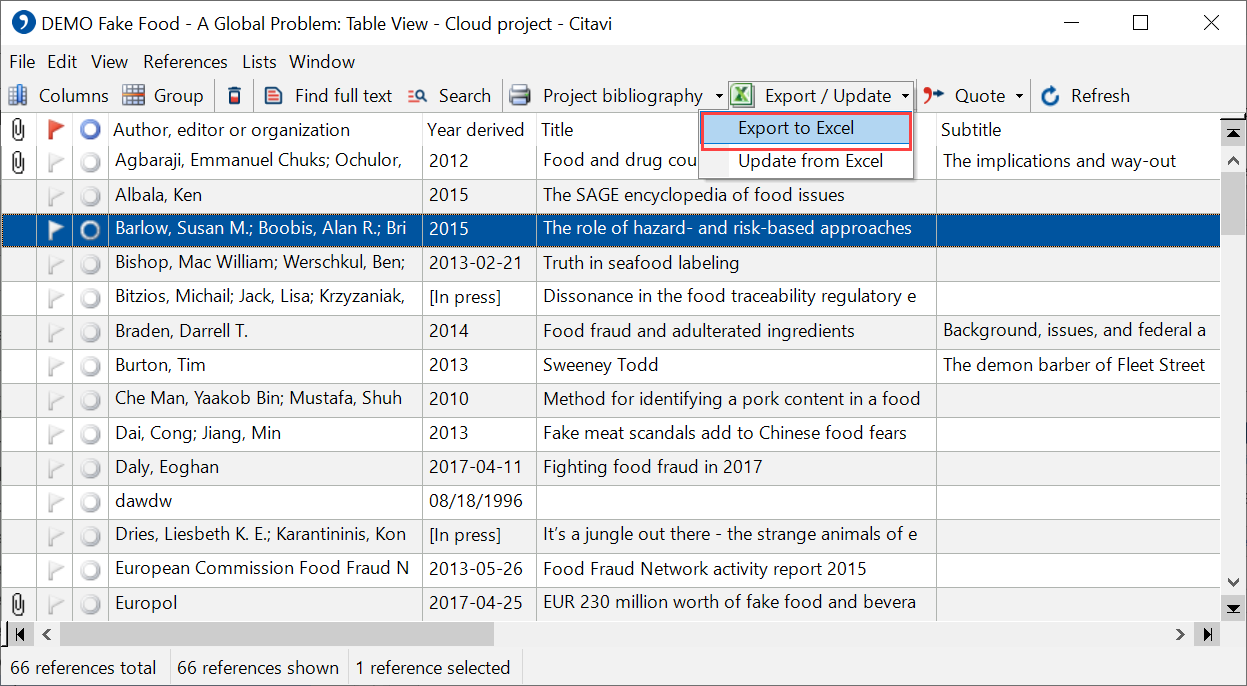Click horizontal scrollbar right arrow
This screenshot has width=1247, height=686.
pos(1181,634)
